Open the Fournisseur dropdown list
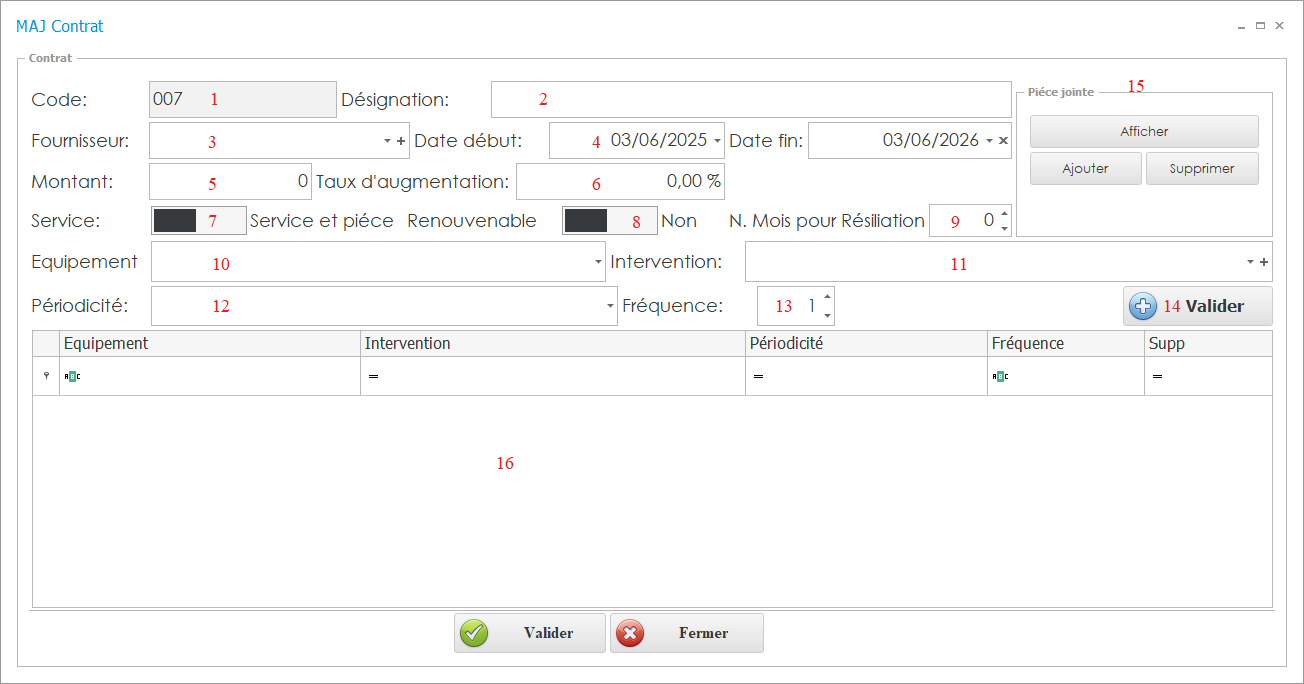This screenshot has height=684, width=1304. pos(387,141)
